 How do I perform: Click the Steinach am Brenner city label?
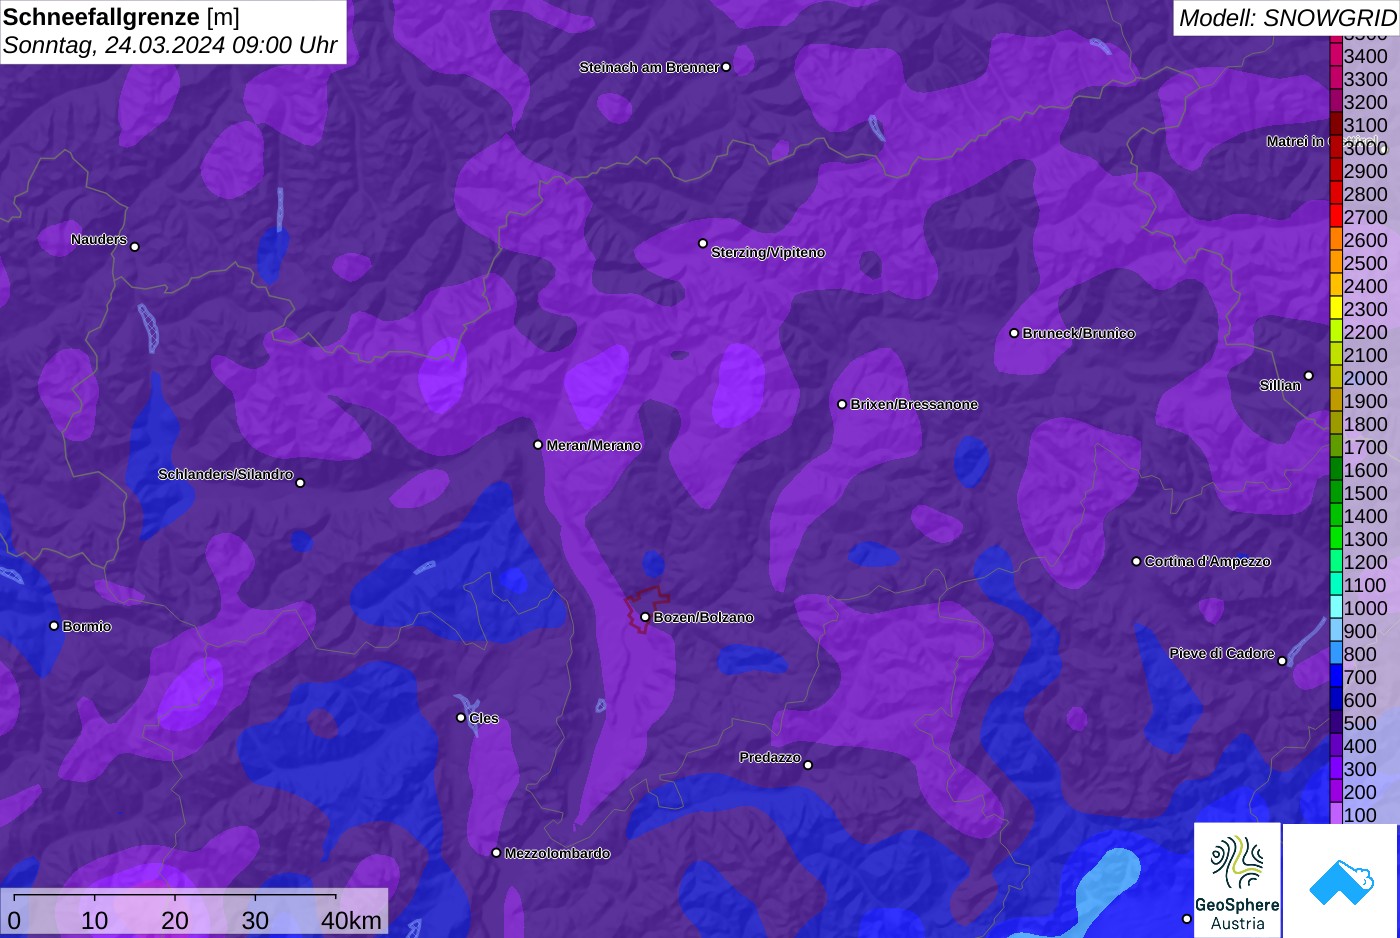click(x=649, y=67)
